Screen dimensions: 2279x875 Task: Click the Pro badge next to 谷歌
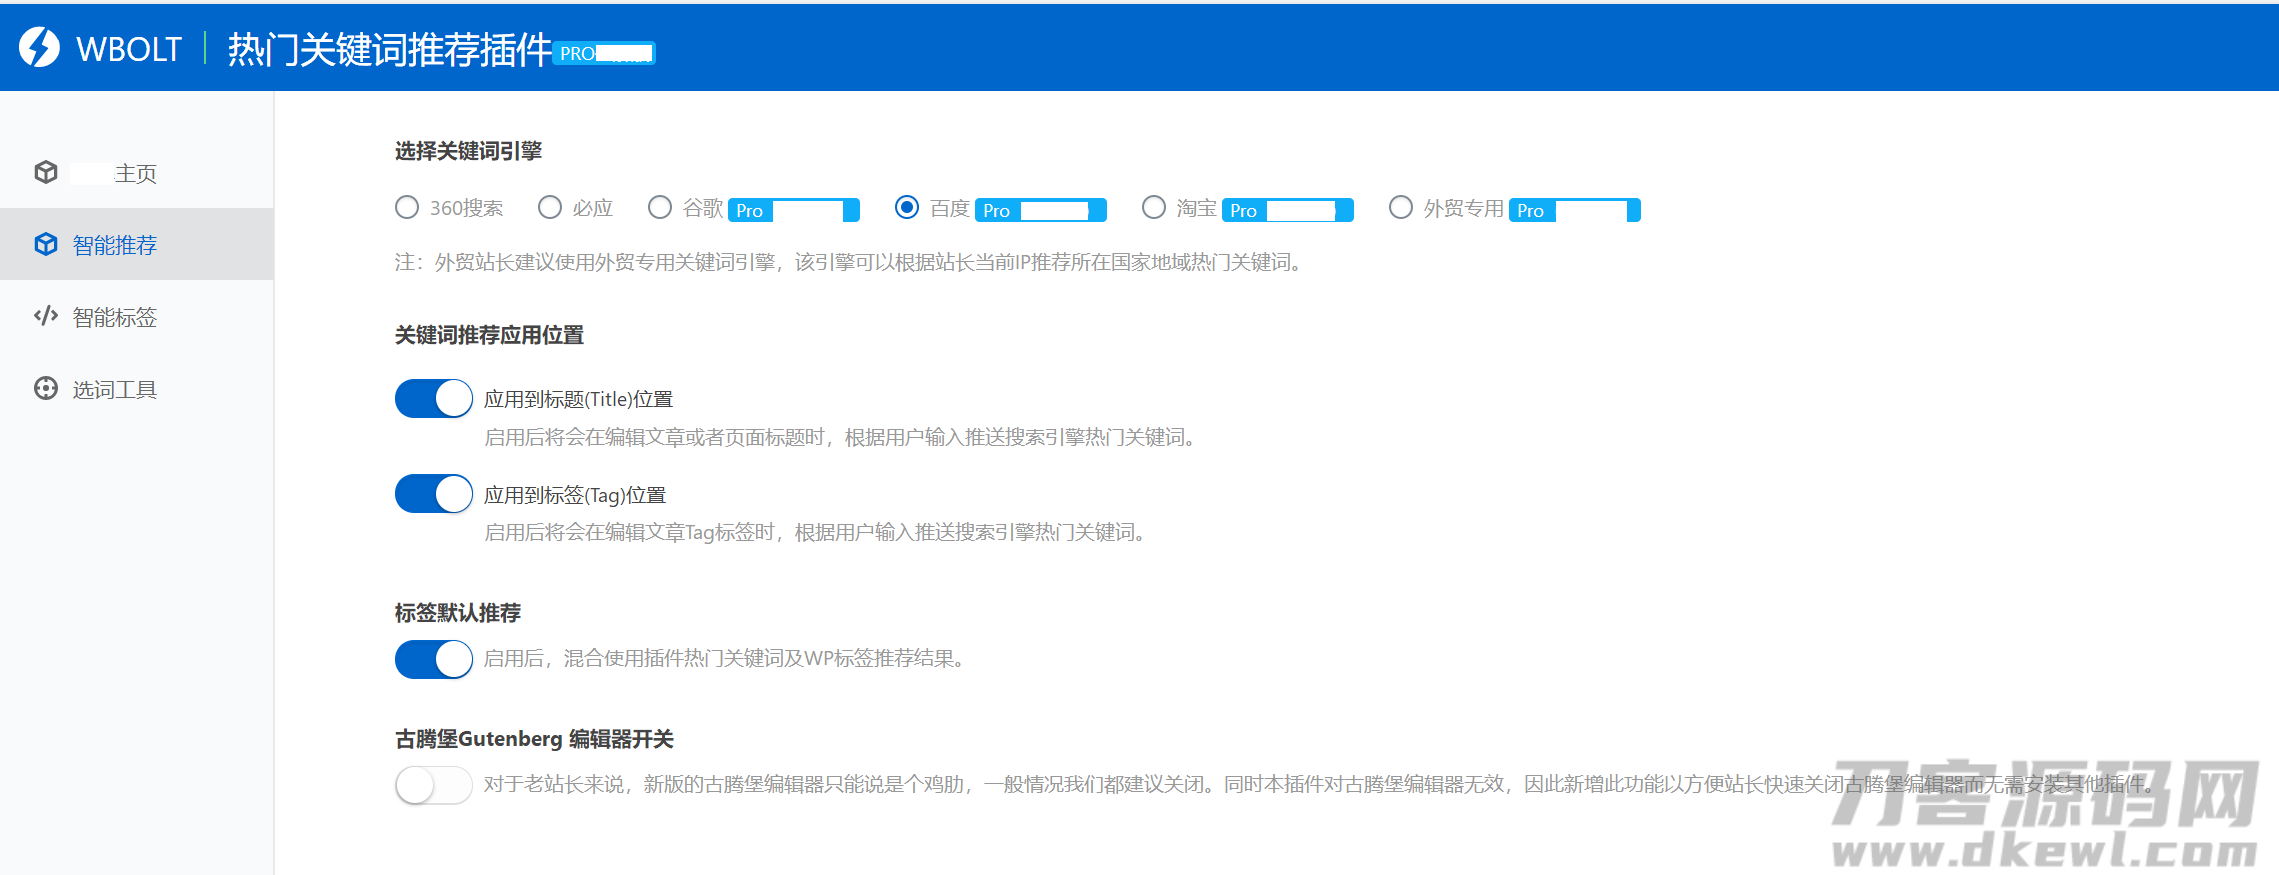[x=793, y=210]
